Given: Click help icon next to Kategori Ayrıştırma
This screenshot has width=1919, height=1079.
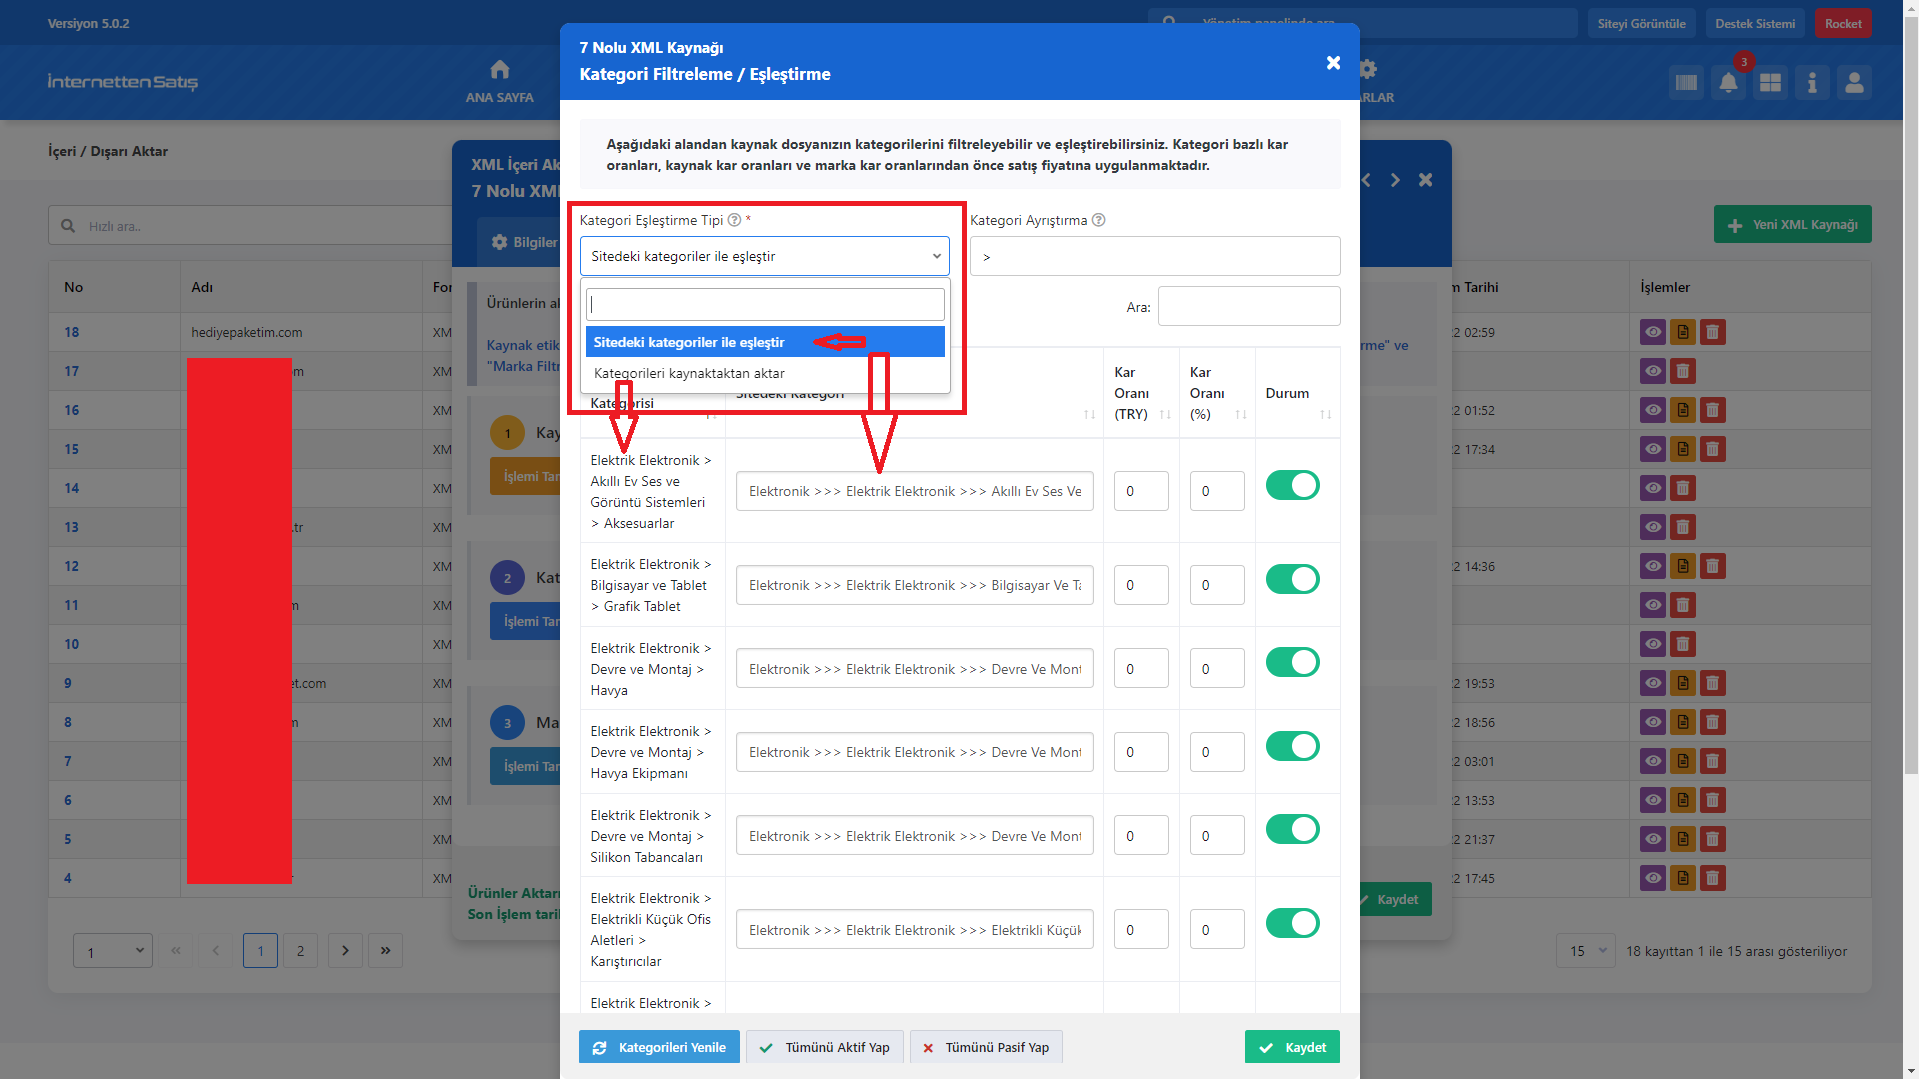Looking at the screenshot, I should 1098,220.
